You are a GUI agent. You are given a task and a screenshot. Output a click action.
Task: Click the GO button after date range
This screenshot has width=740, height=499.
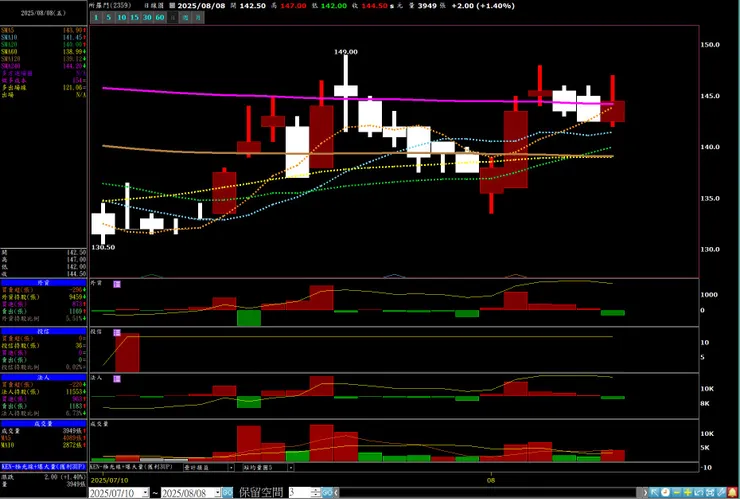click(227, 492)
